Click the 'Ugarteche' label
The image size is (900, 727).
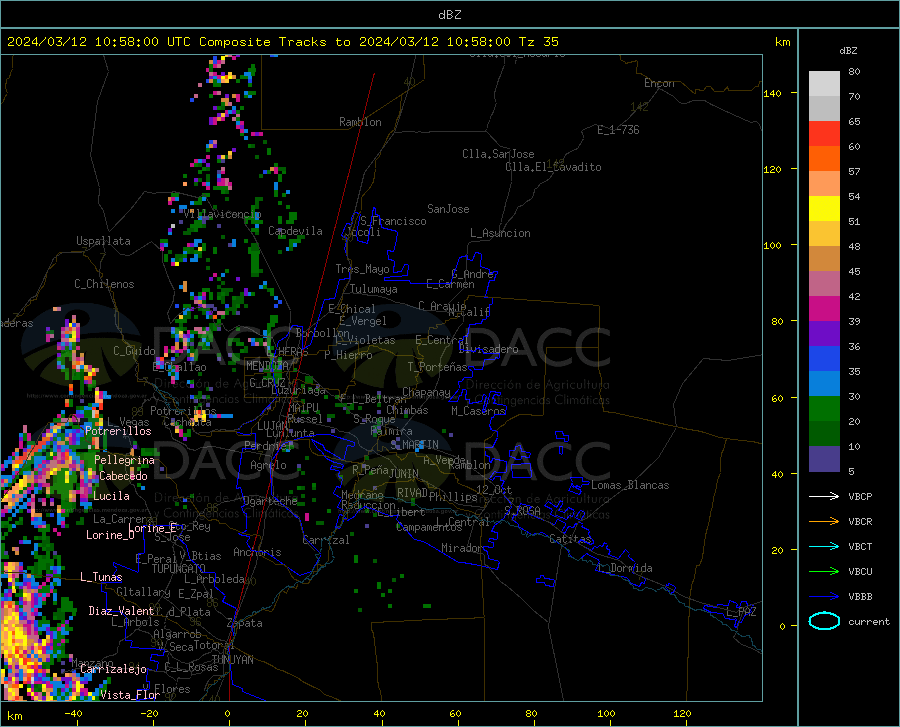click(x=270, y=501)
